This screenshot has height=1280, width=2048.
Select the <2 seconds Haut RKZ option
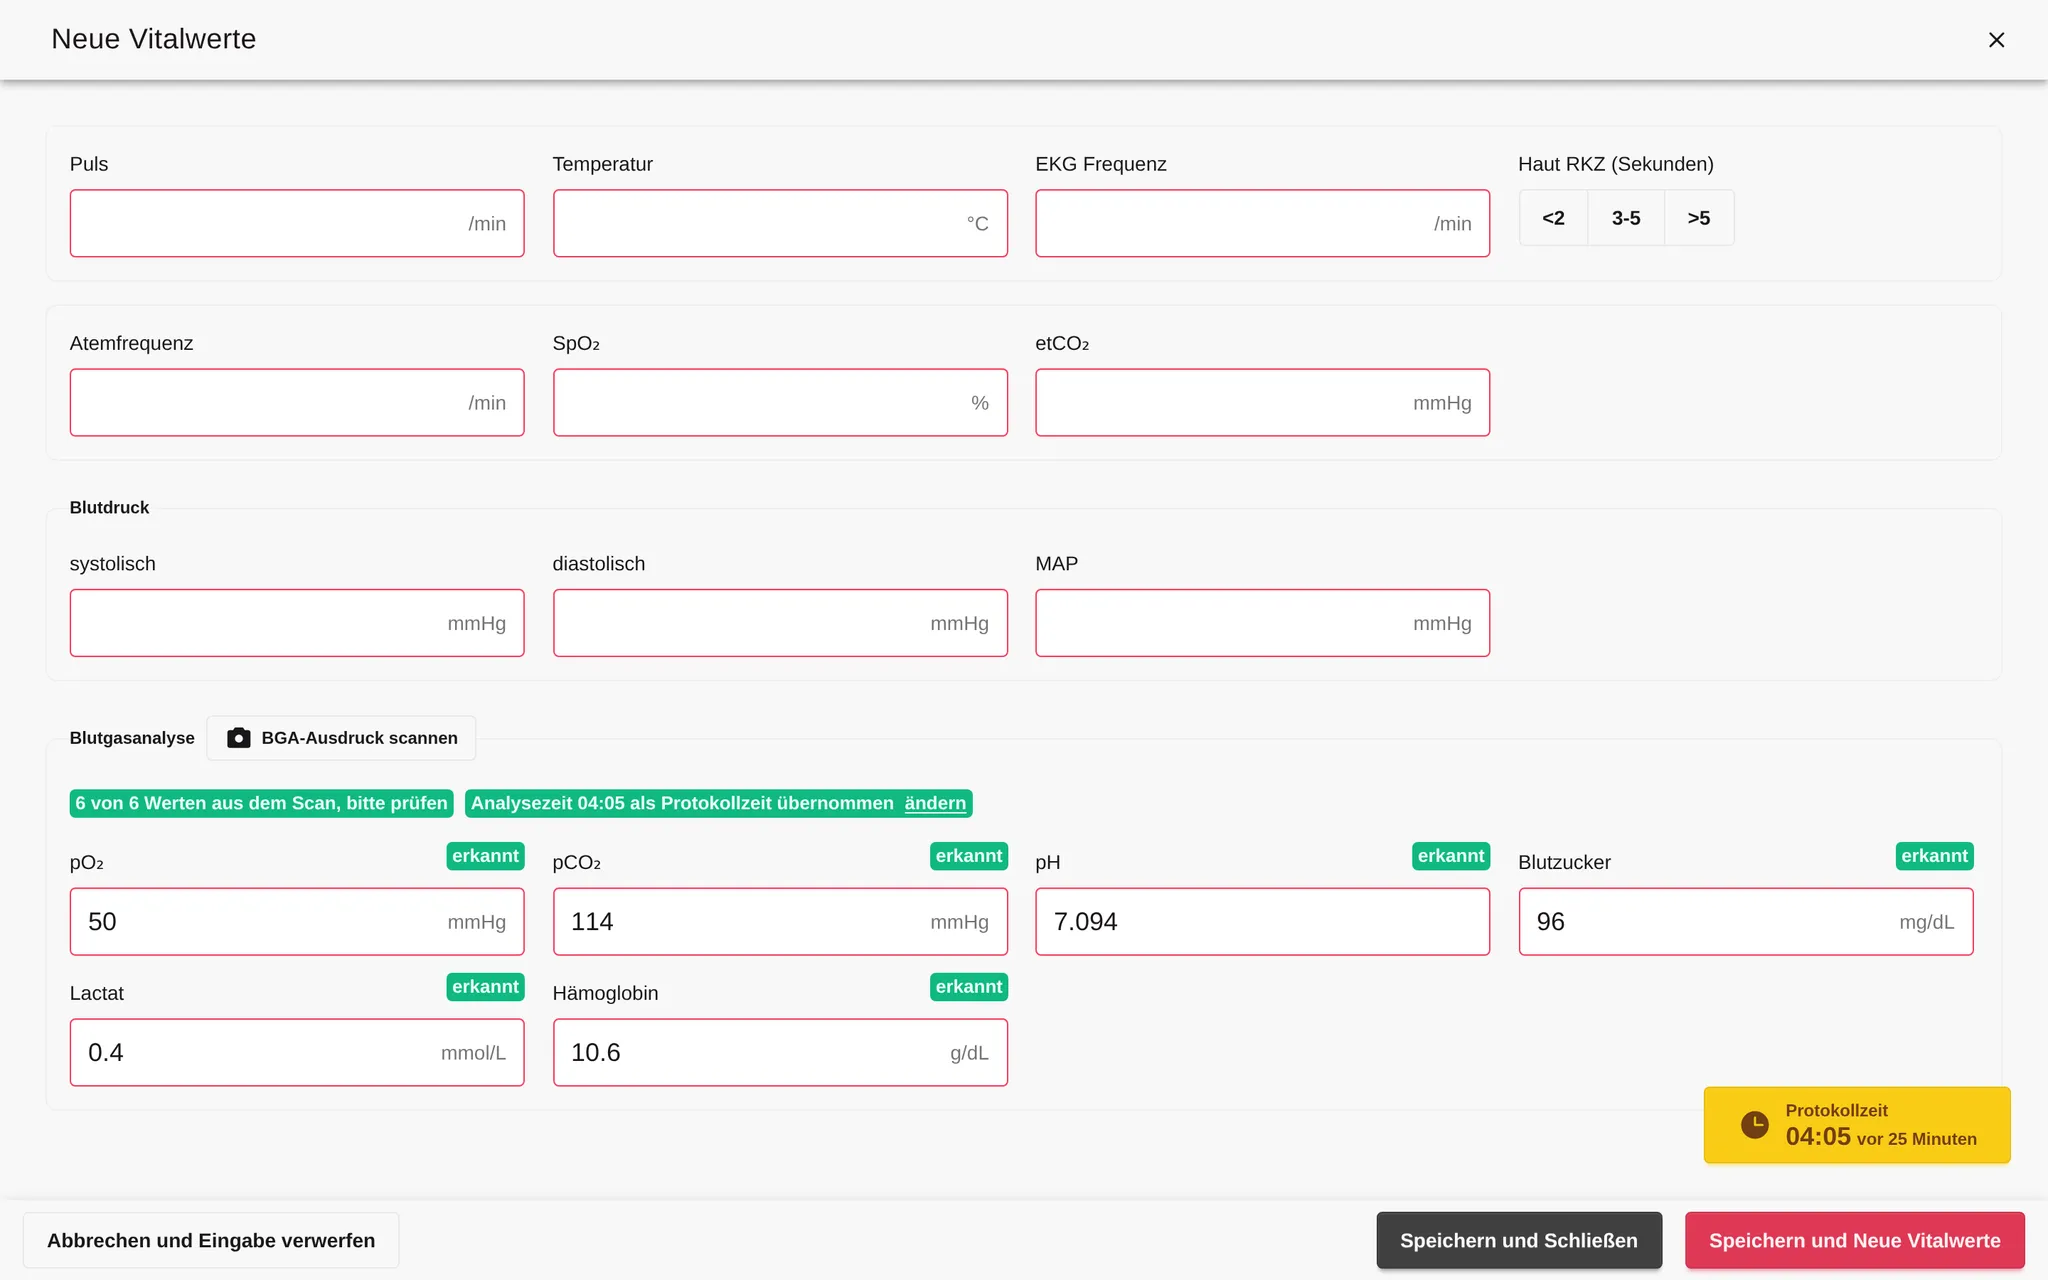point(1553,218)
